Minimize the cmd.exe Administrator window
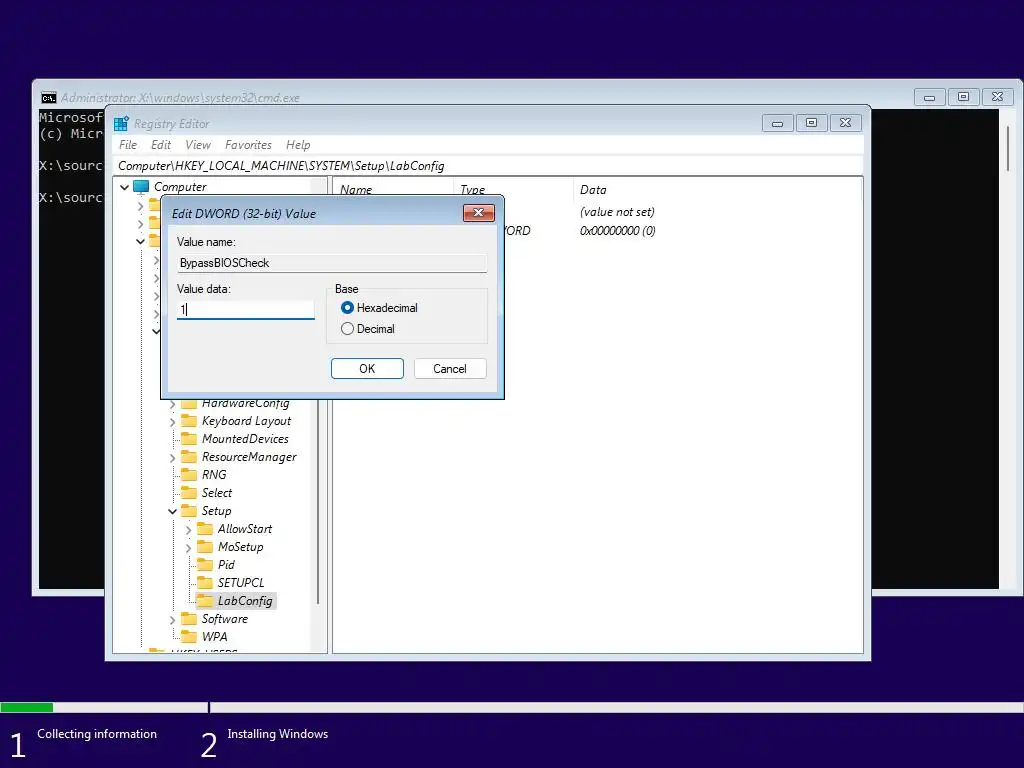 929,97
